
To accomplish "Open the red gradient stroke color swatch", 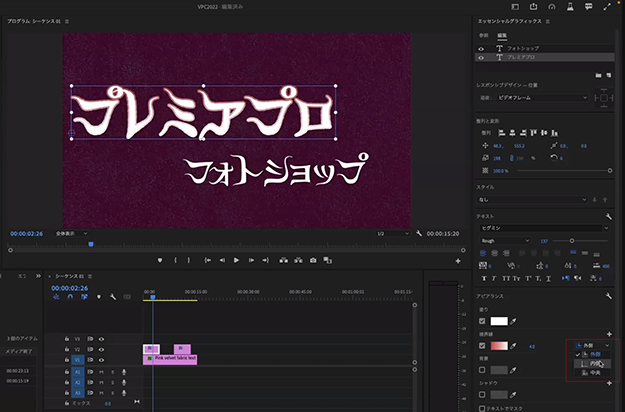I will pyautogui.click(x=499, y=346).
